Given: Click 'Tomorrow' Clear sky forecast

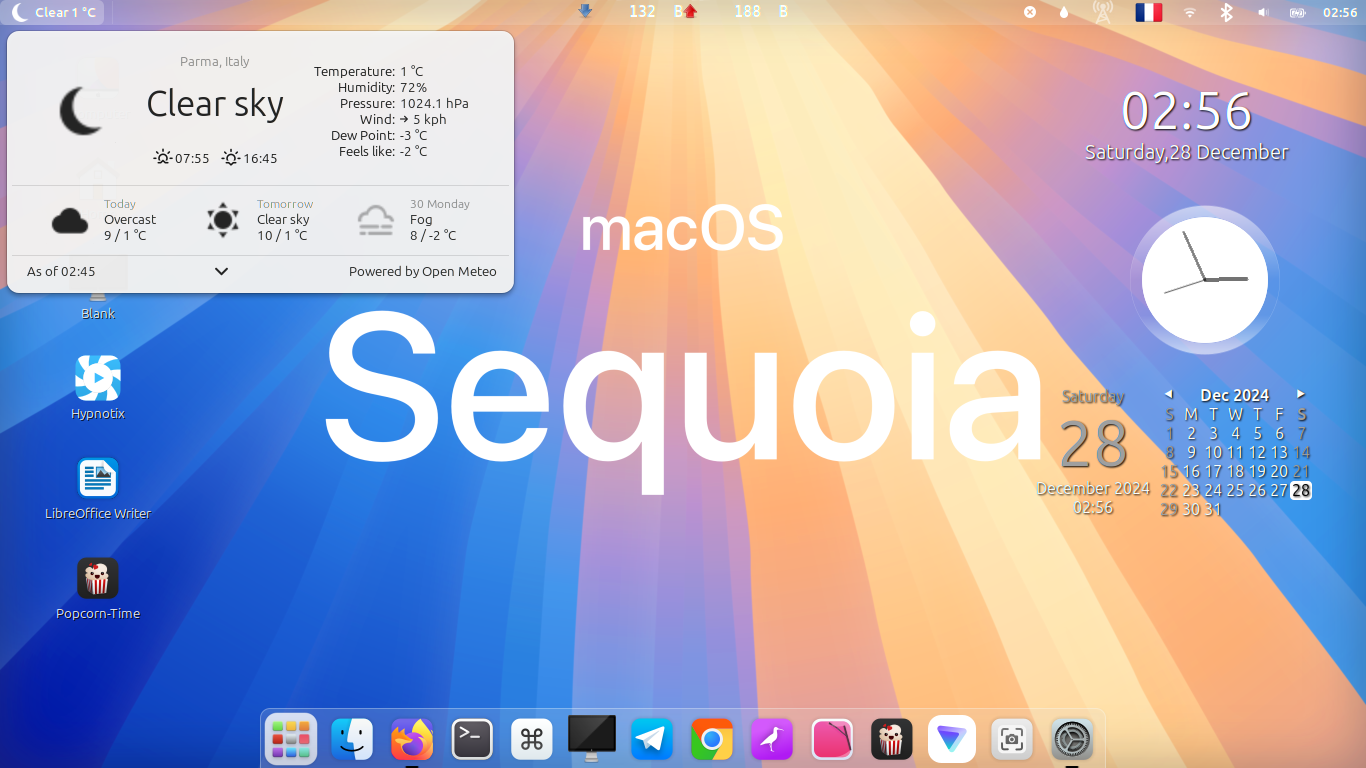Looking at the screenshot, I should 260,220.
